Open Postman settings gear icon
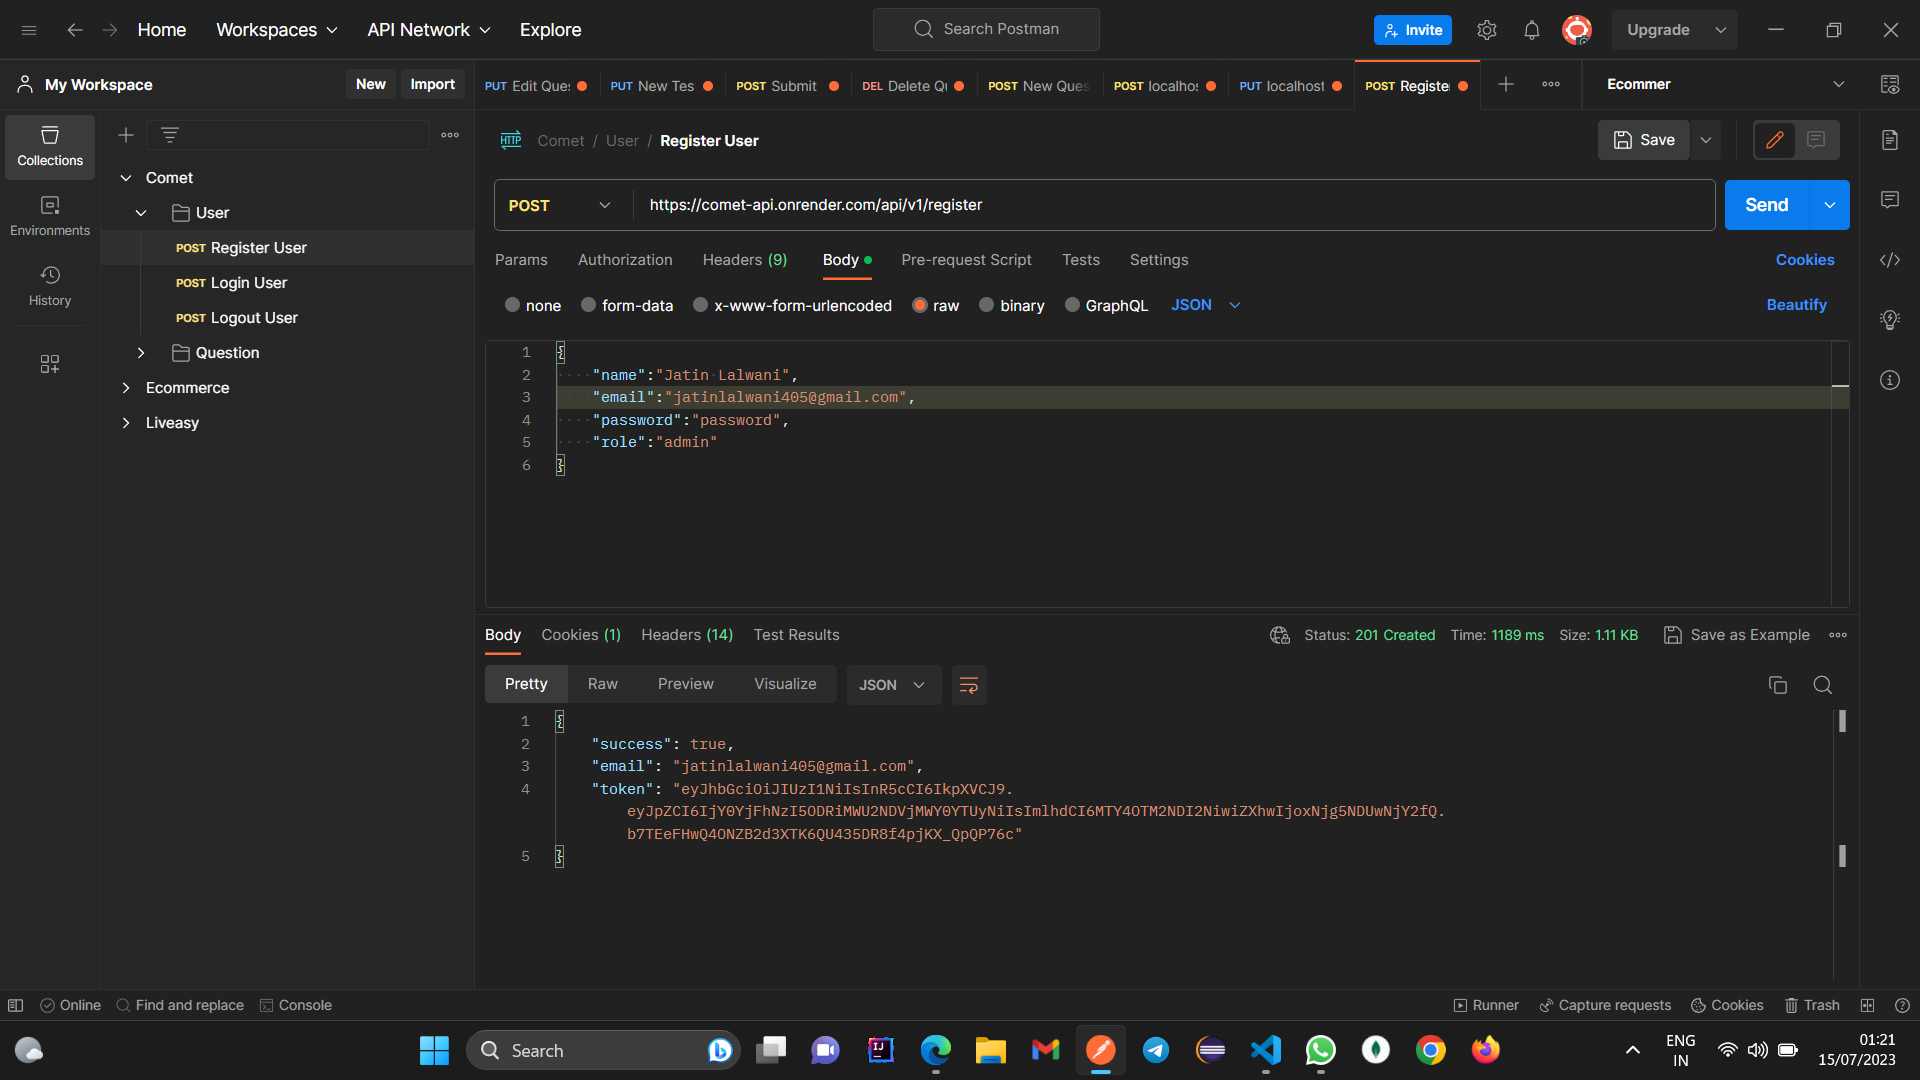 (1487, 29)
